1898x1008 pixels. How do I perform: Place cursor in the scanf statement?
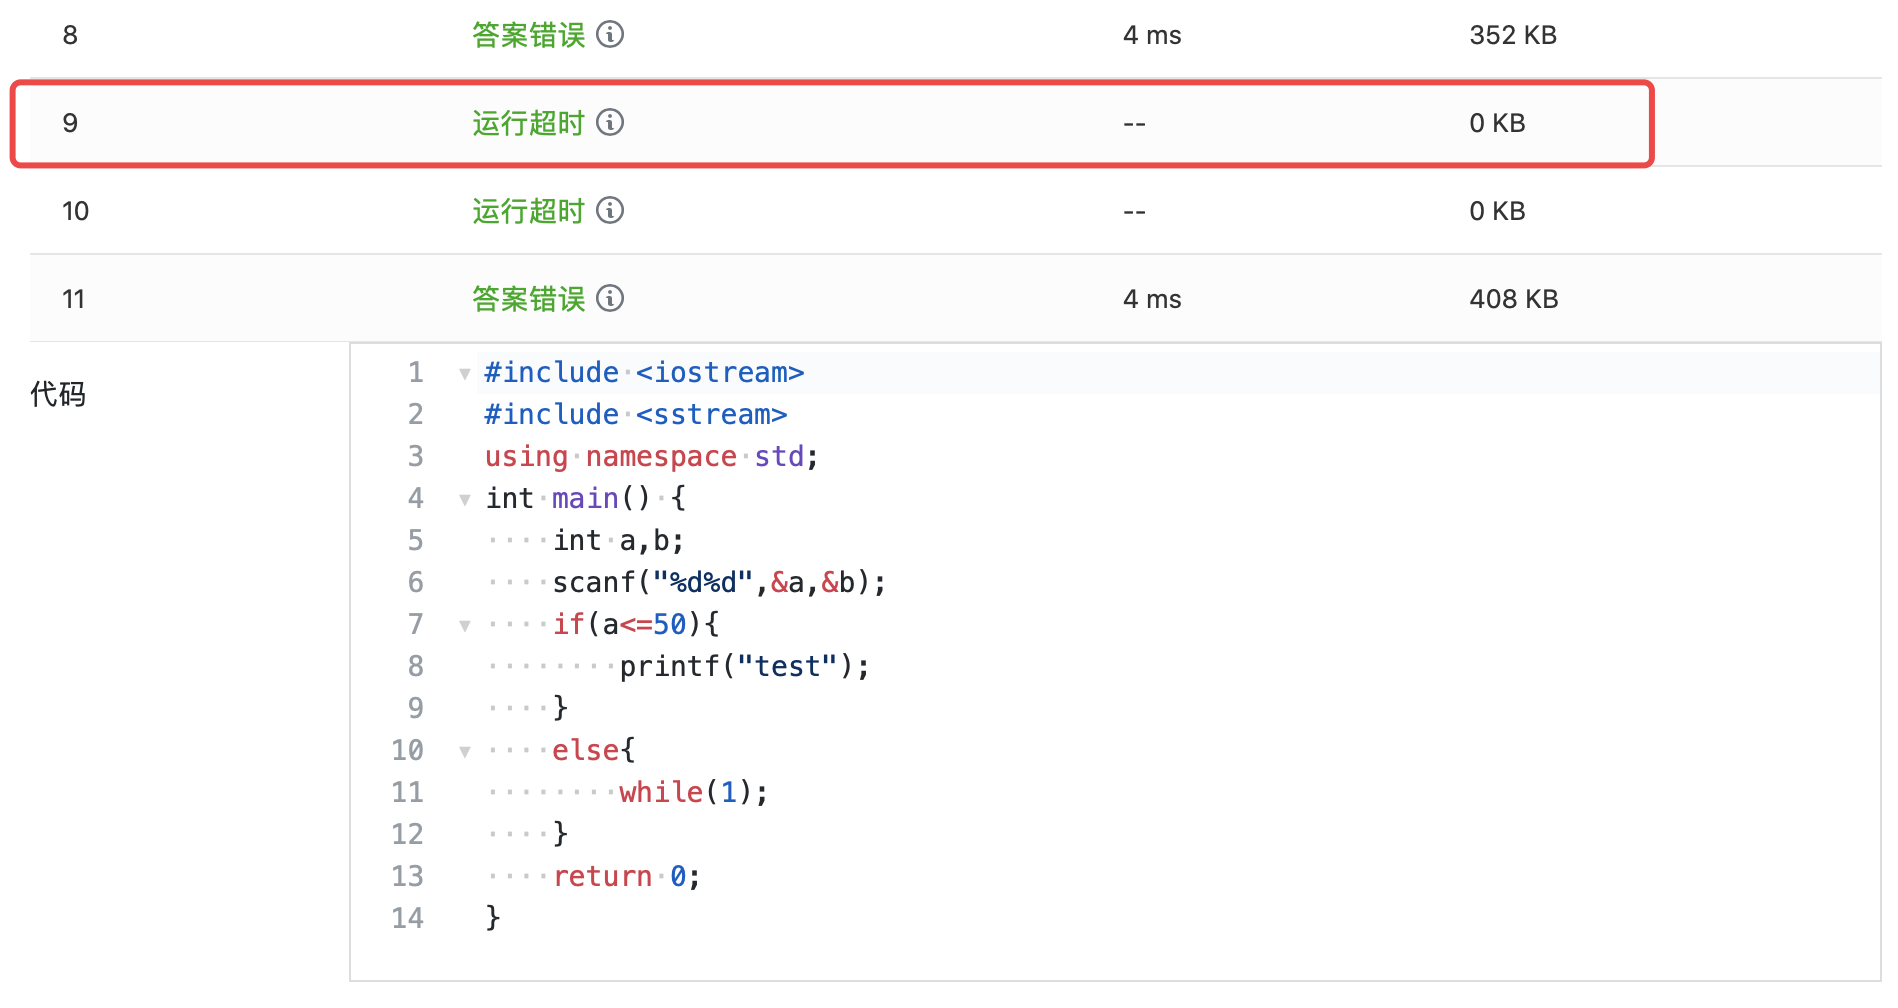[719, 582]
